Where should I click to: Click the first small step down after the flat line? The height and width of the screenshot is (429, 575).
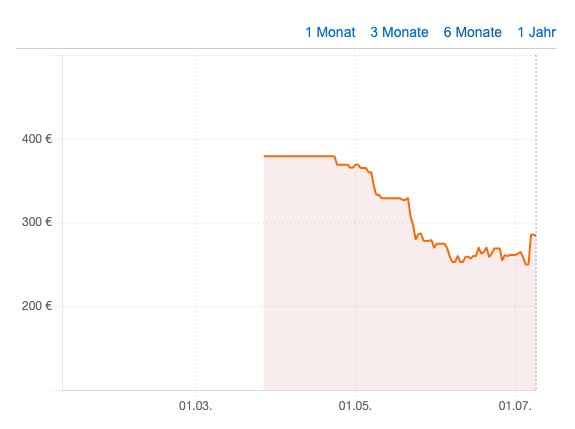[337, 161]
